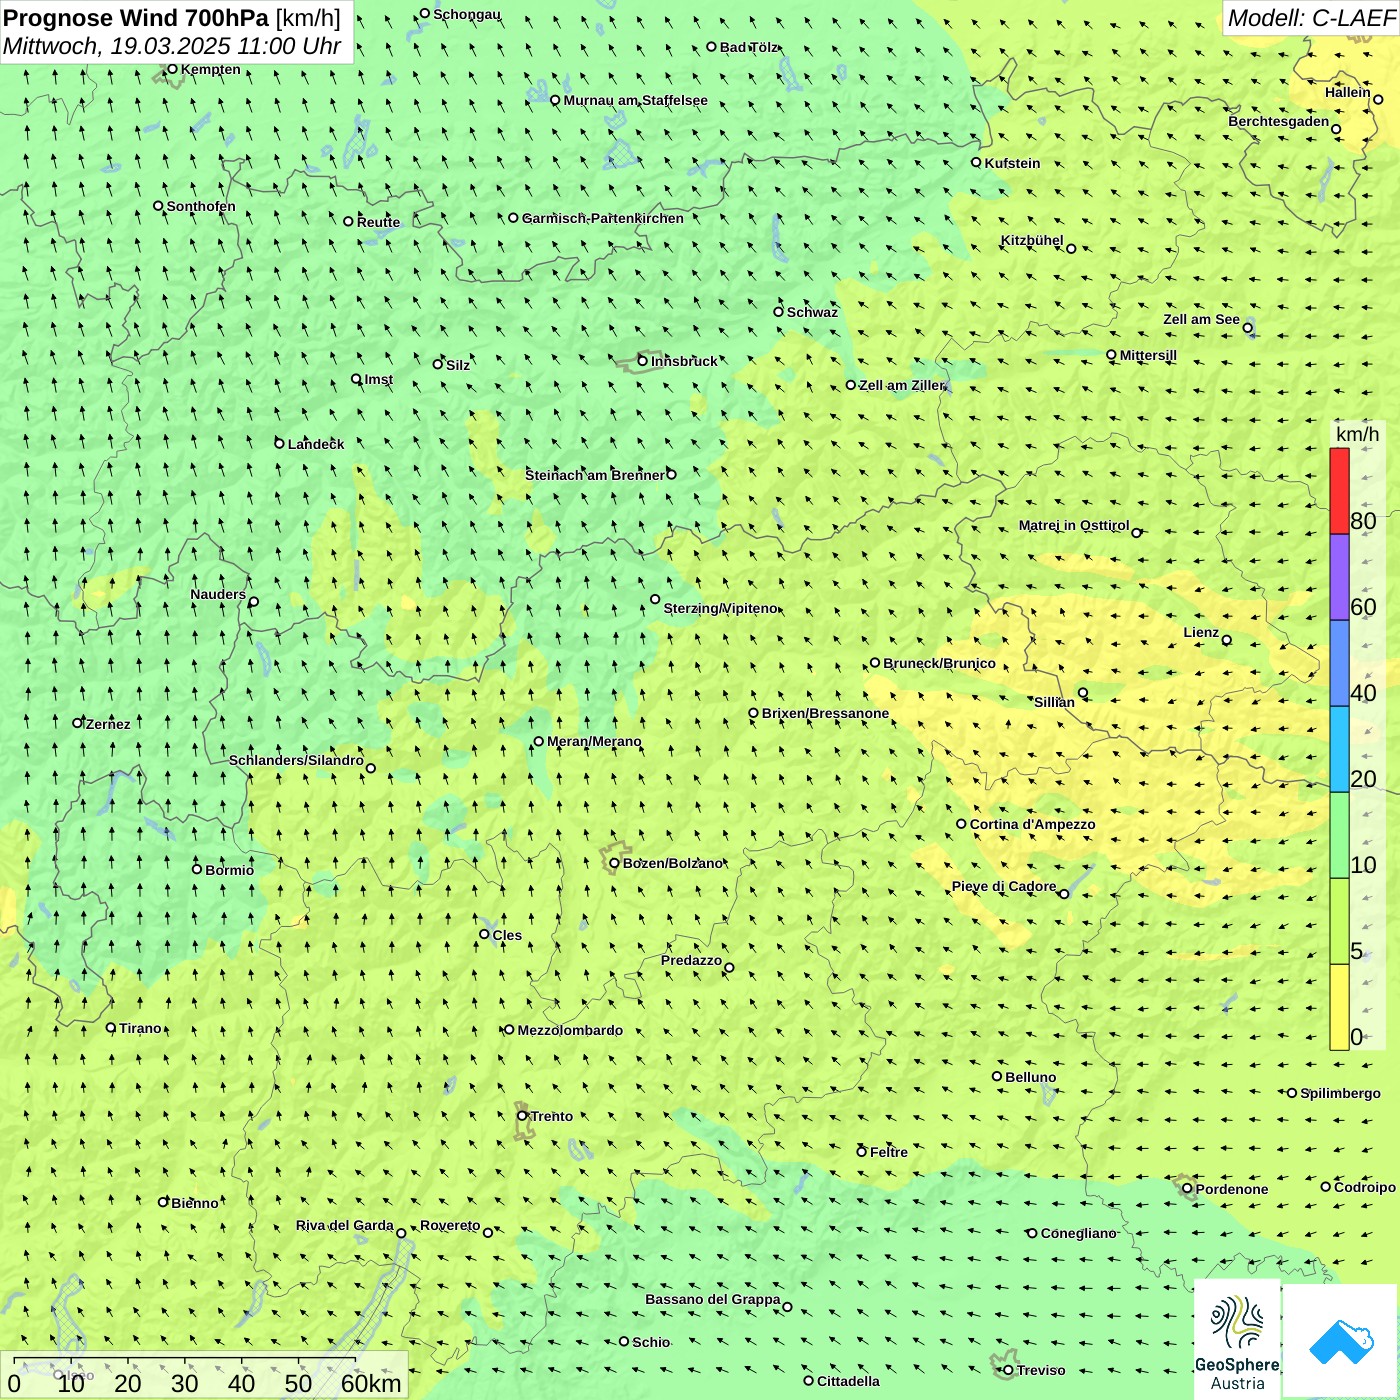
Task: Click the date "Mittwoch, 19.03.2025 11:00 Uhr"
Action: click(172, 46)
